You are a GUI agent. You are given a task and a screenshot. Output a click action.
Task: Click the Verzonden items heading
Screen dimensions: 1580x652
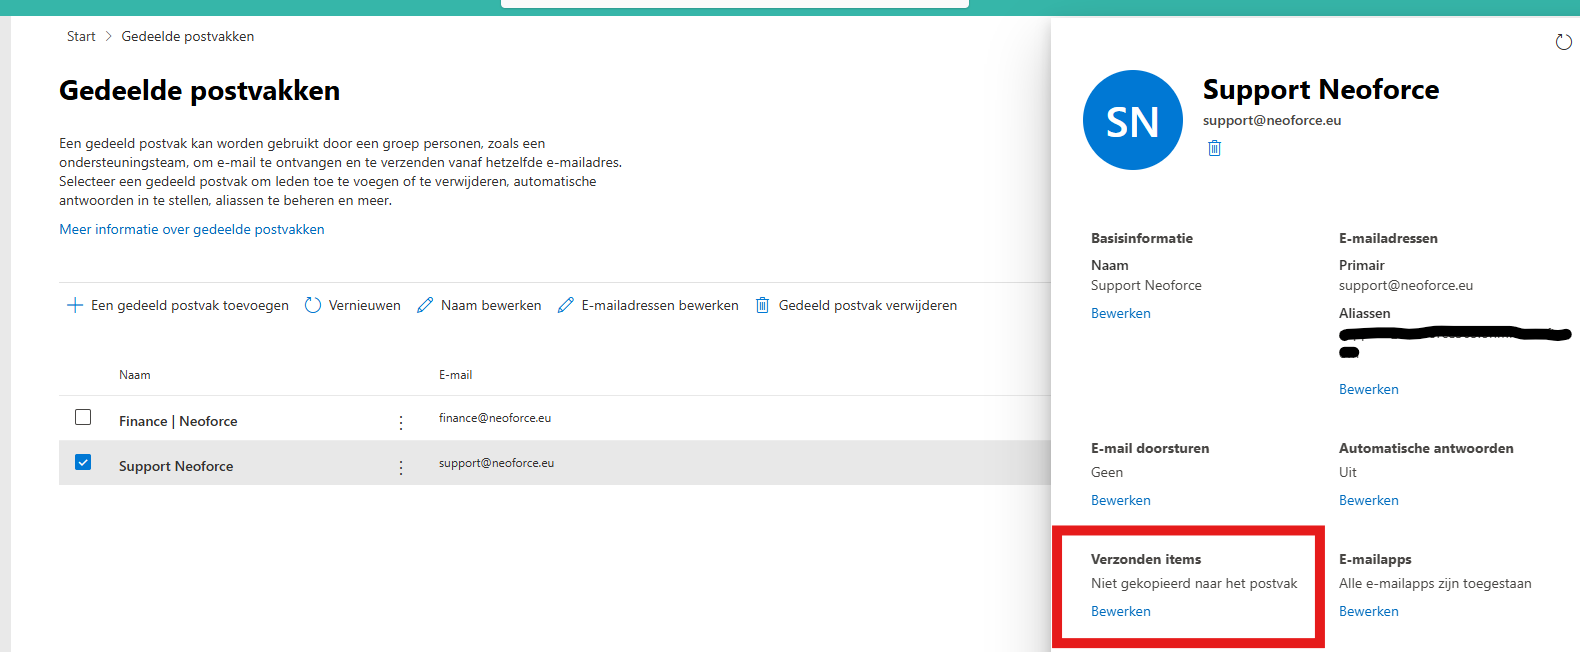coord(1146,559)
